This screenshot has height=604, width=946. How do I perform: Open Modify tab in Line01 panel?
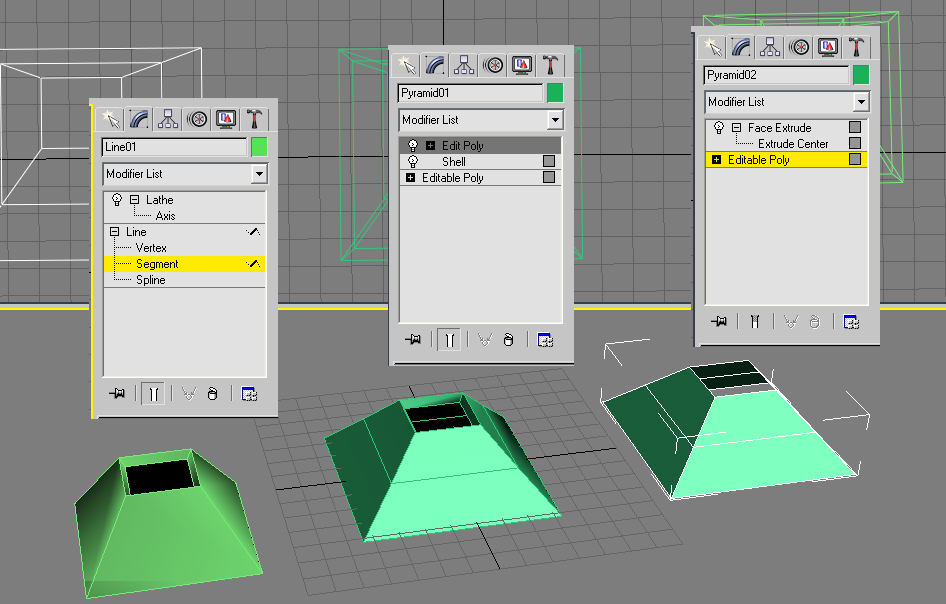139,119
